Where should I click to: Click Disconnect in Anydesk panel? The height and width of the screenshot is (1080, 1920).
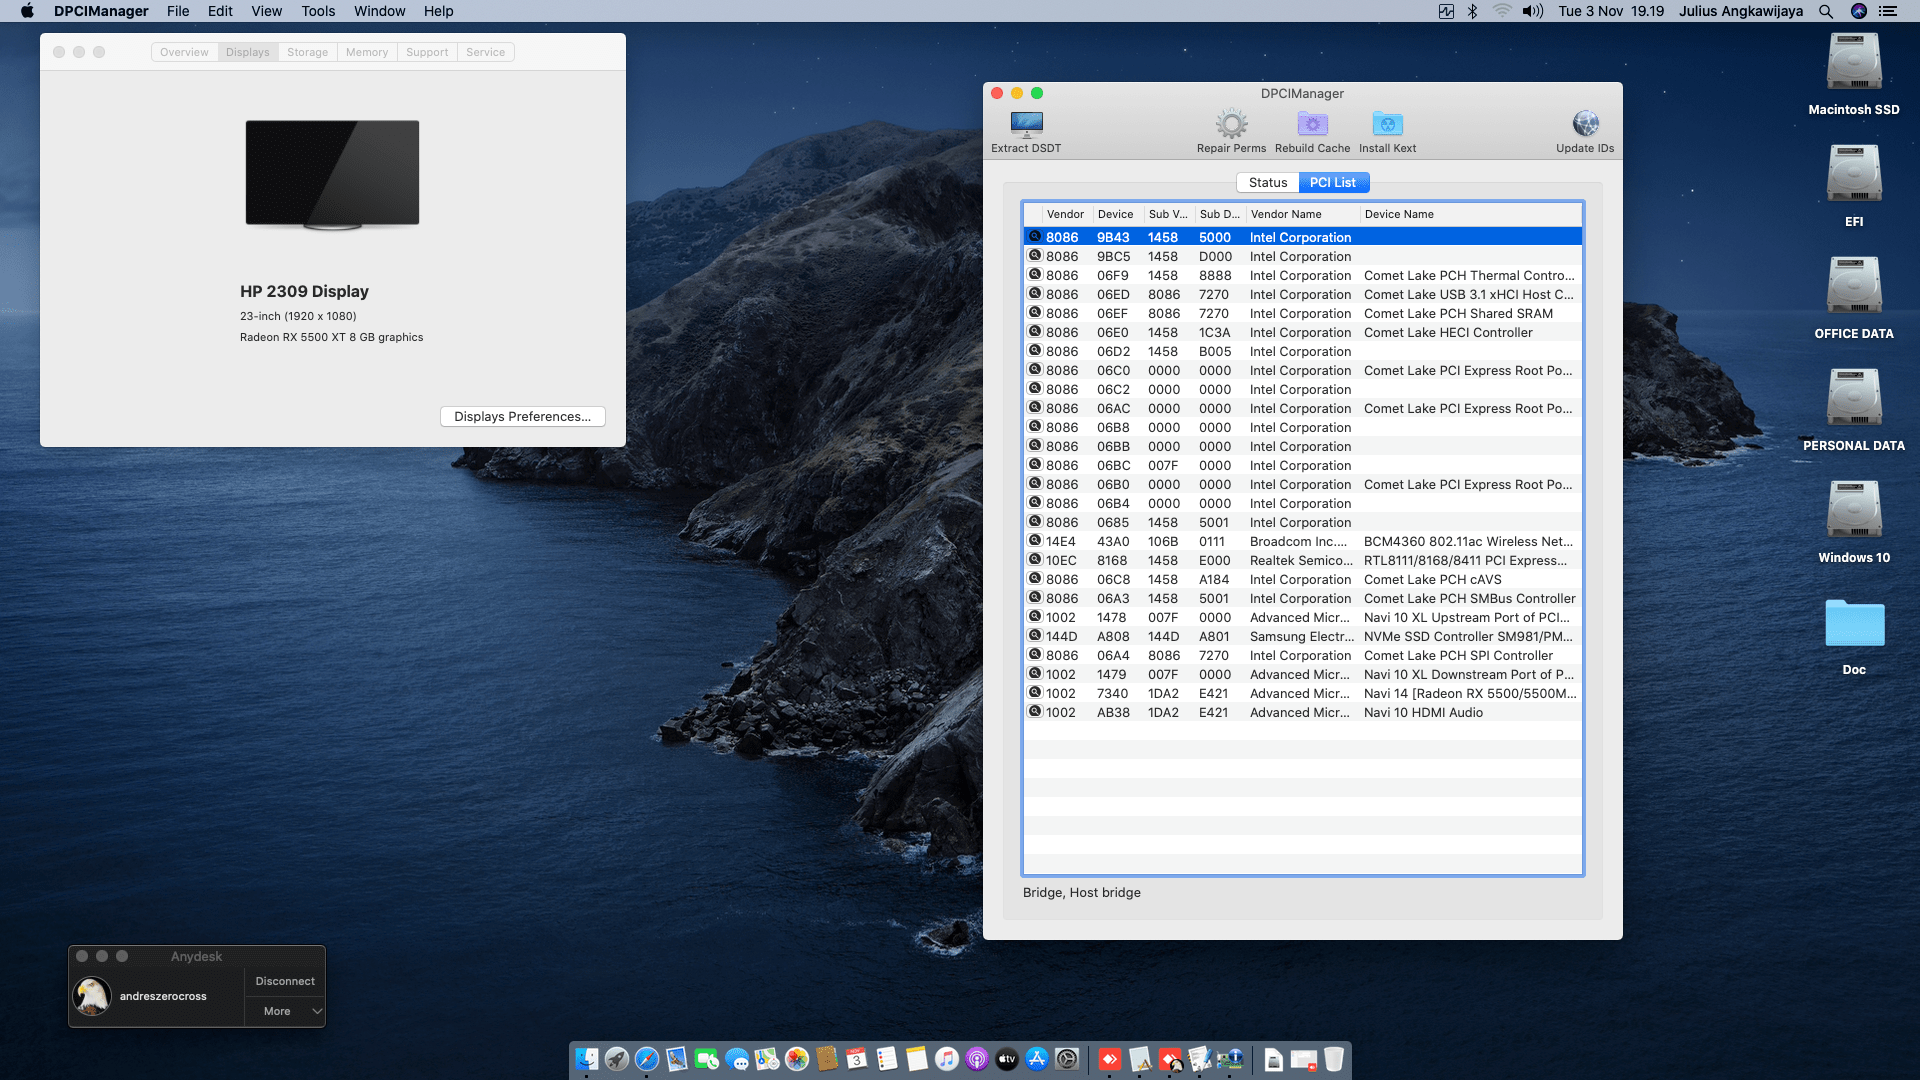click(285, 981)
